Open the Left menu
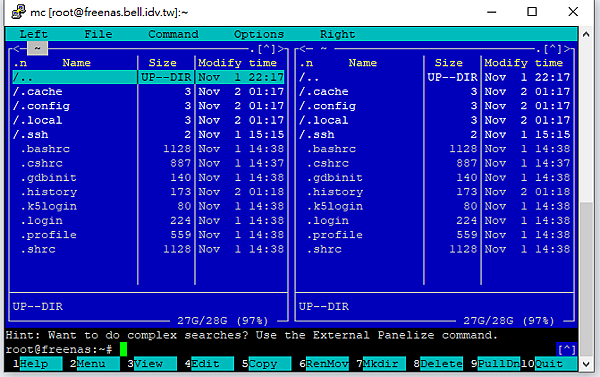Image resolution: width=600 pixels, height=377 pixels. pos(34,34)
